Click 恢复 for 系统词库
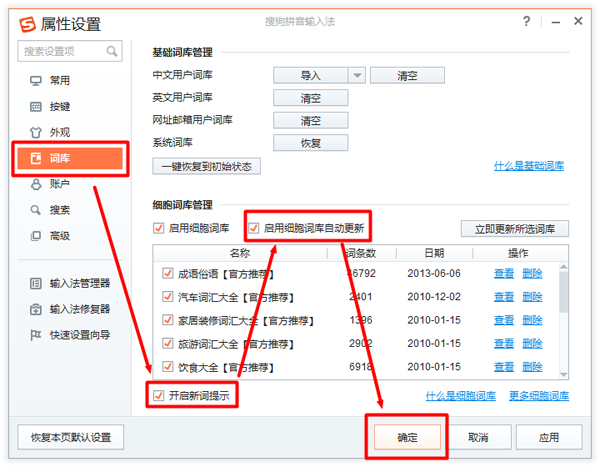This screenshot has width=600, height=467. pos(311,143)
